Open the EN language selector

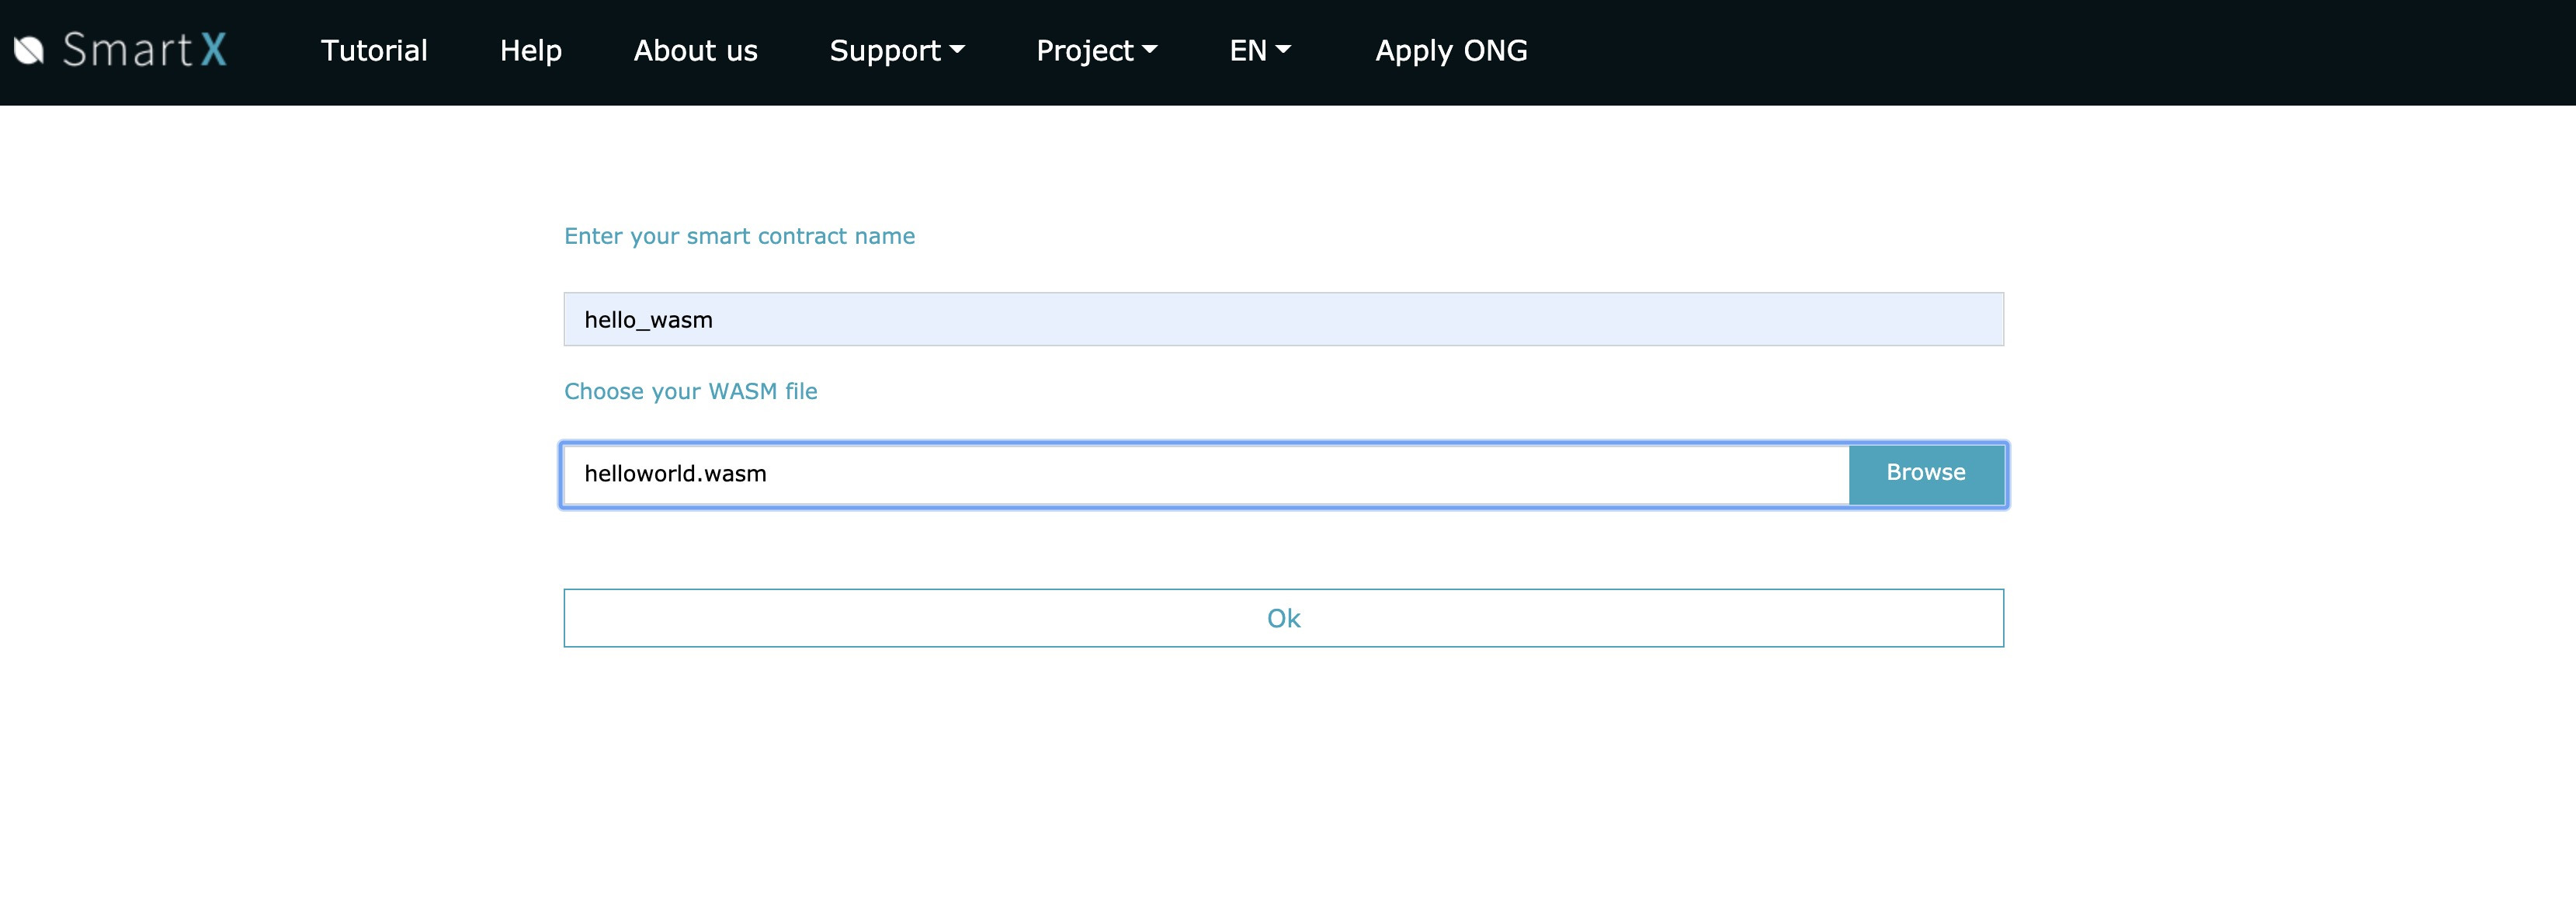click(1248, 50)
